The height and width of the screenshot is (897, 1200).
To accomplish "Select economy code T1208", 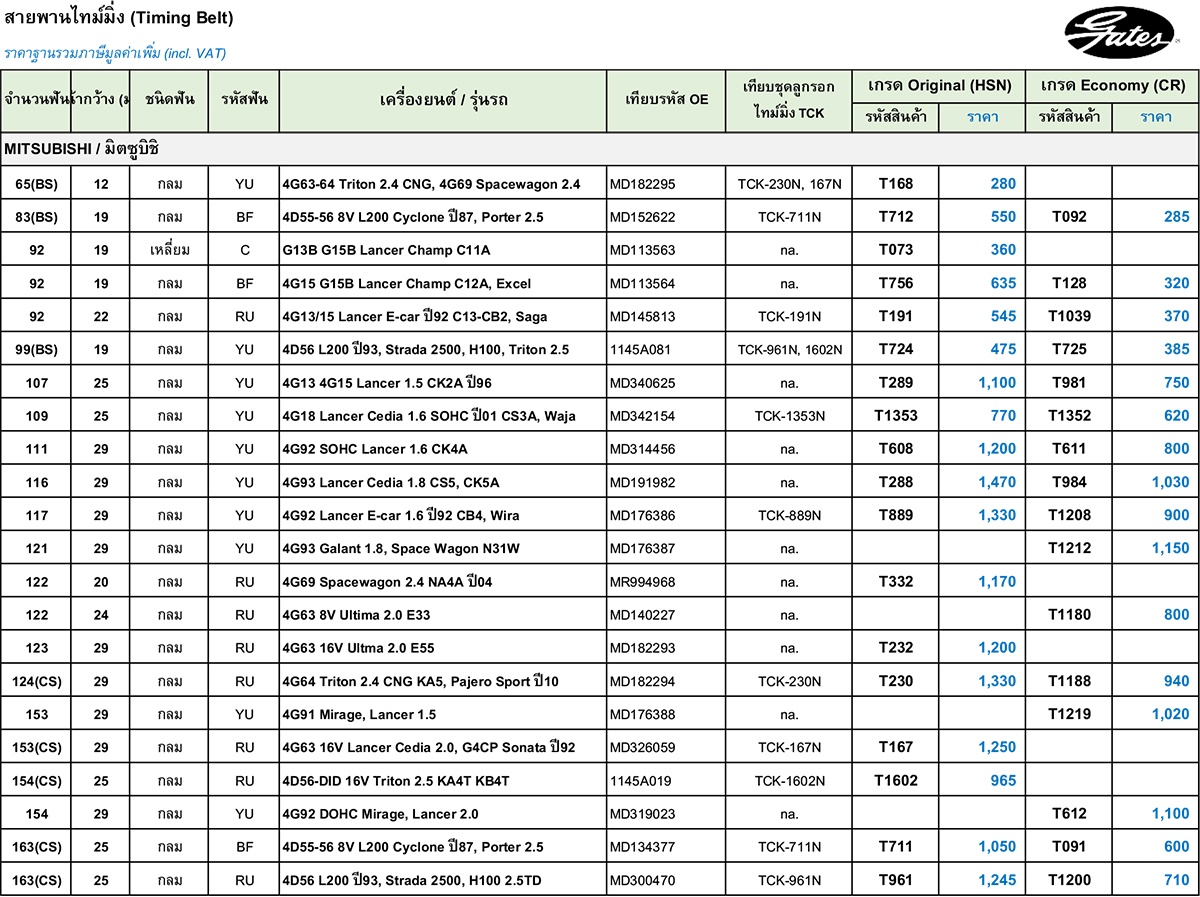I will pos(1069,515).
